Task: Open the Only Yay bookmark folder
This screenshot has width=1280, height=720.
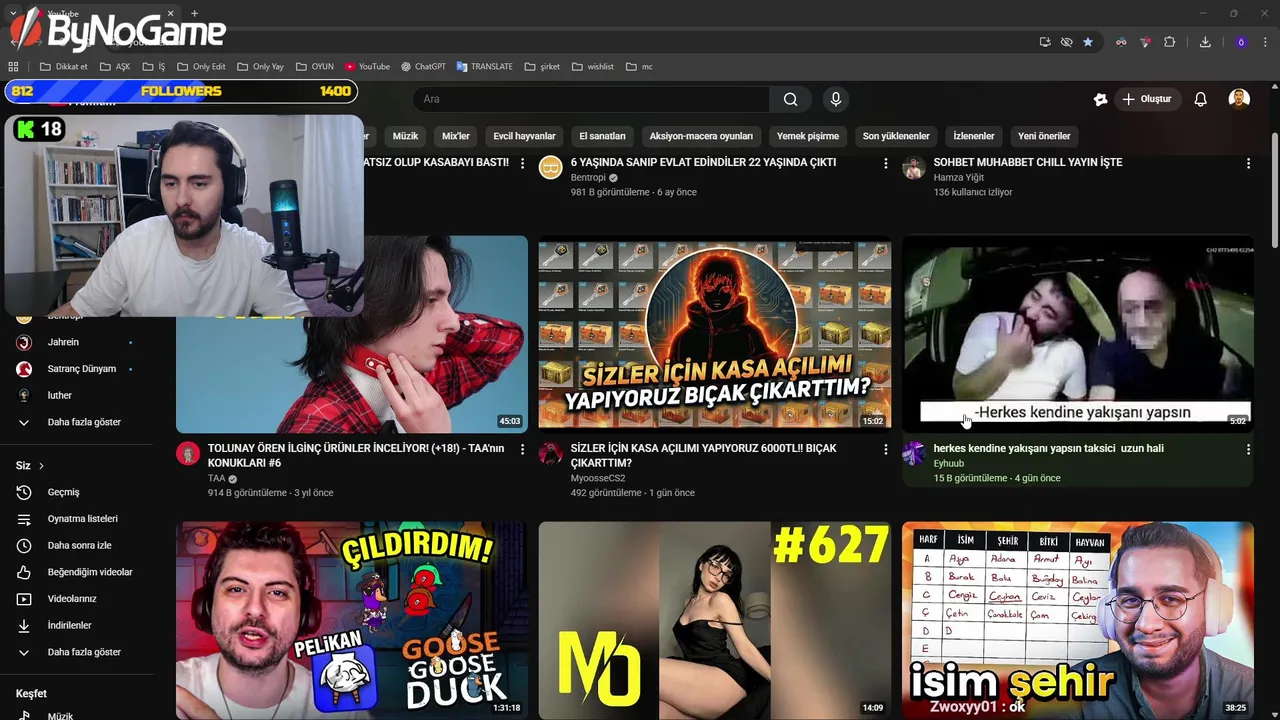Action: (260, 67)
